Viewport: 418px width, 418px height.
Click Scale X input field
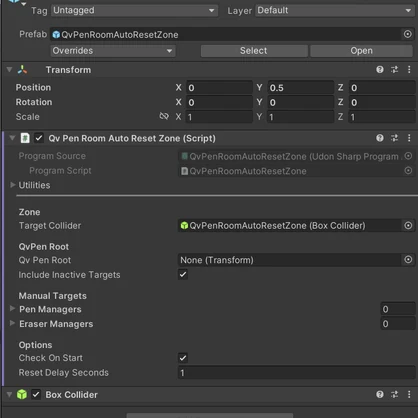coord(219,117)
